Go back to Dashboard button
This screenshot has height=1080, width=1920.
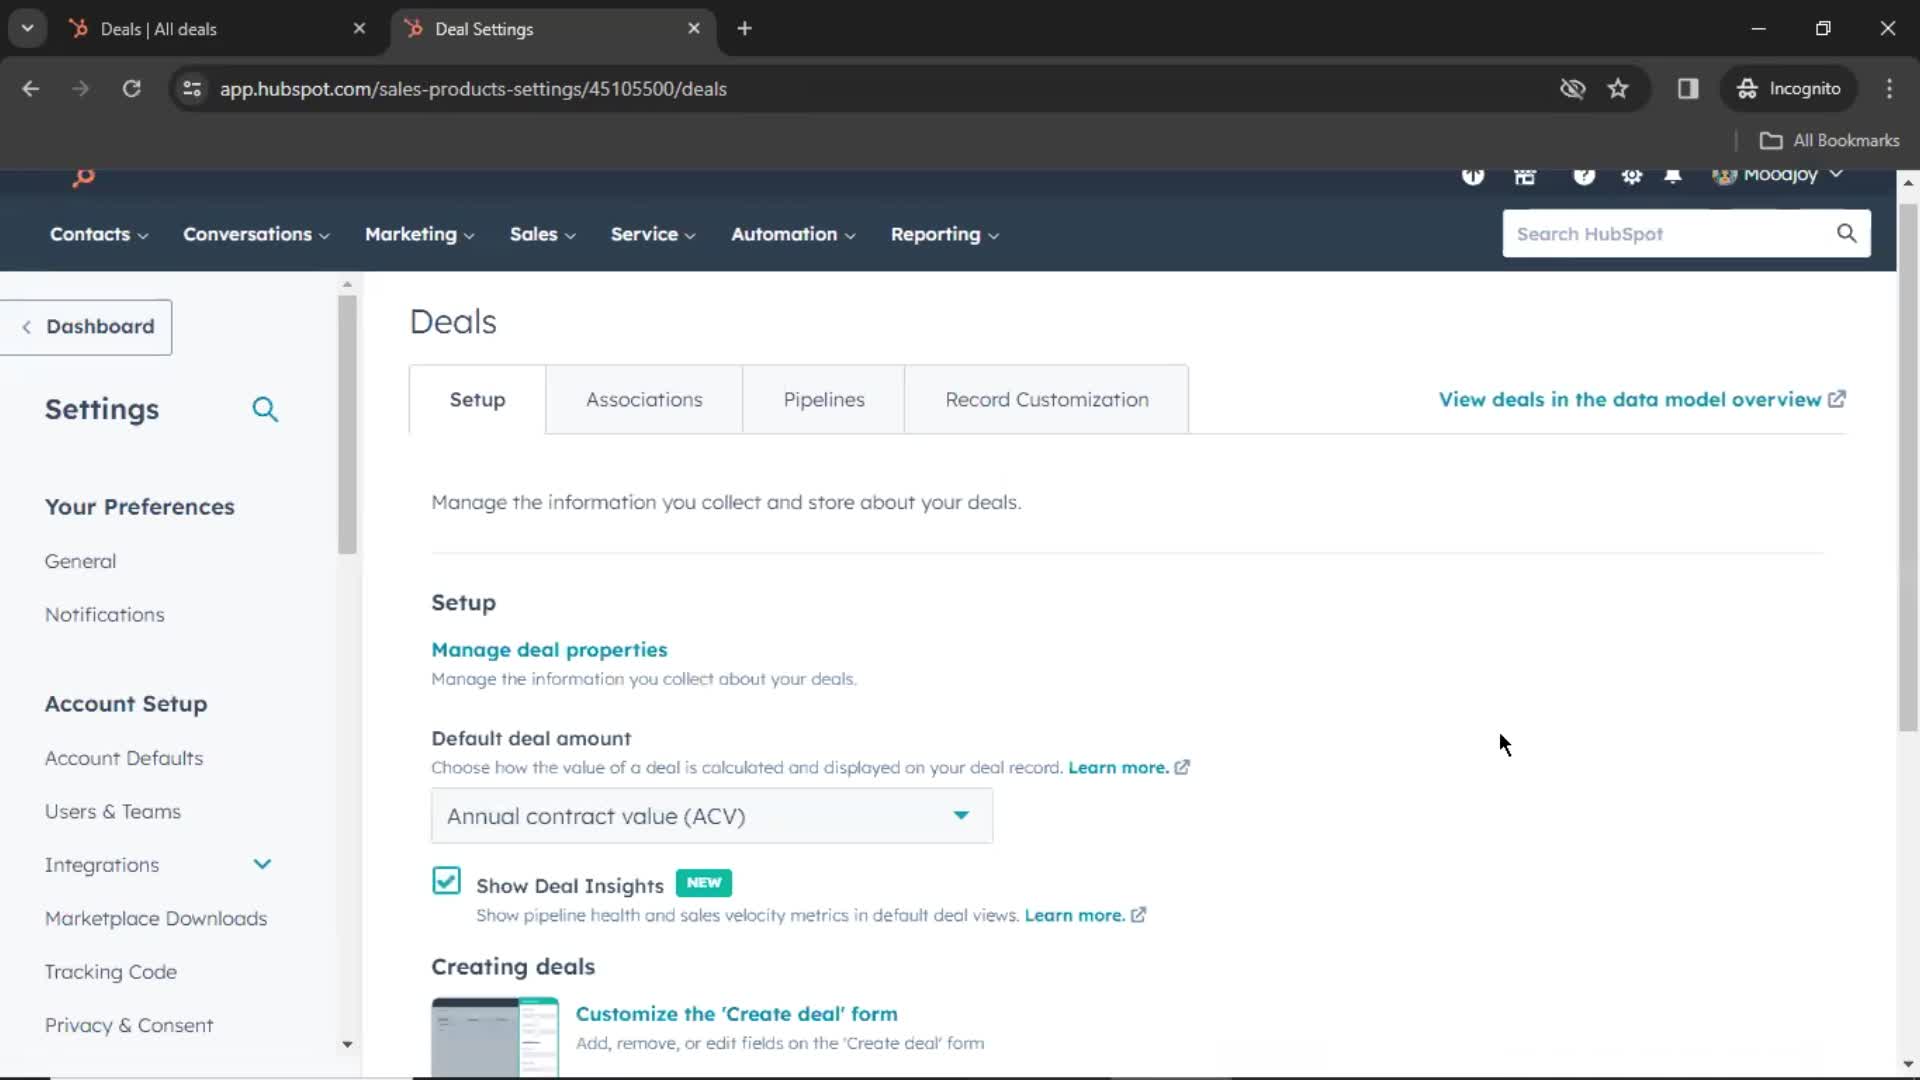coord(87,327)
